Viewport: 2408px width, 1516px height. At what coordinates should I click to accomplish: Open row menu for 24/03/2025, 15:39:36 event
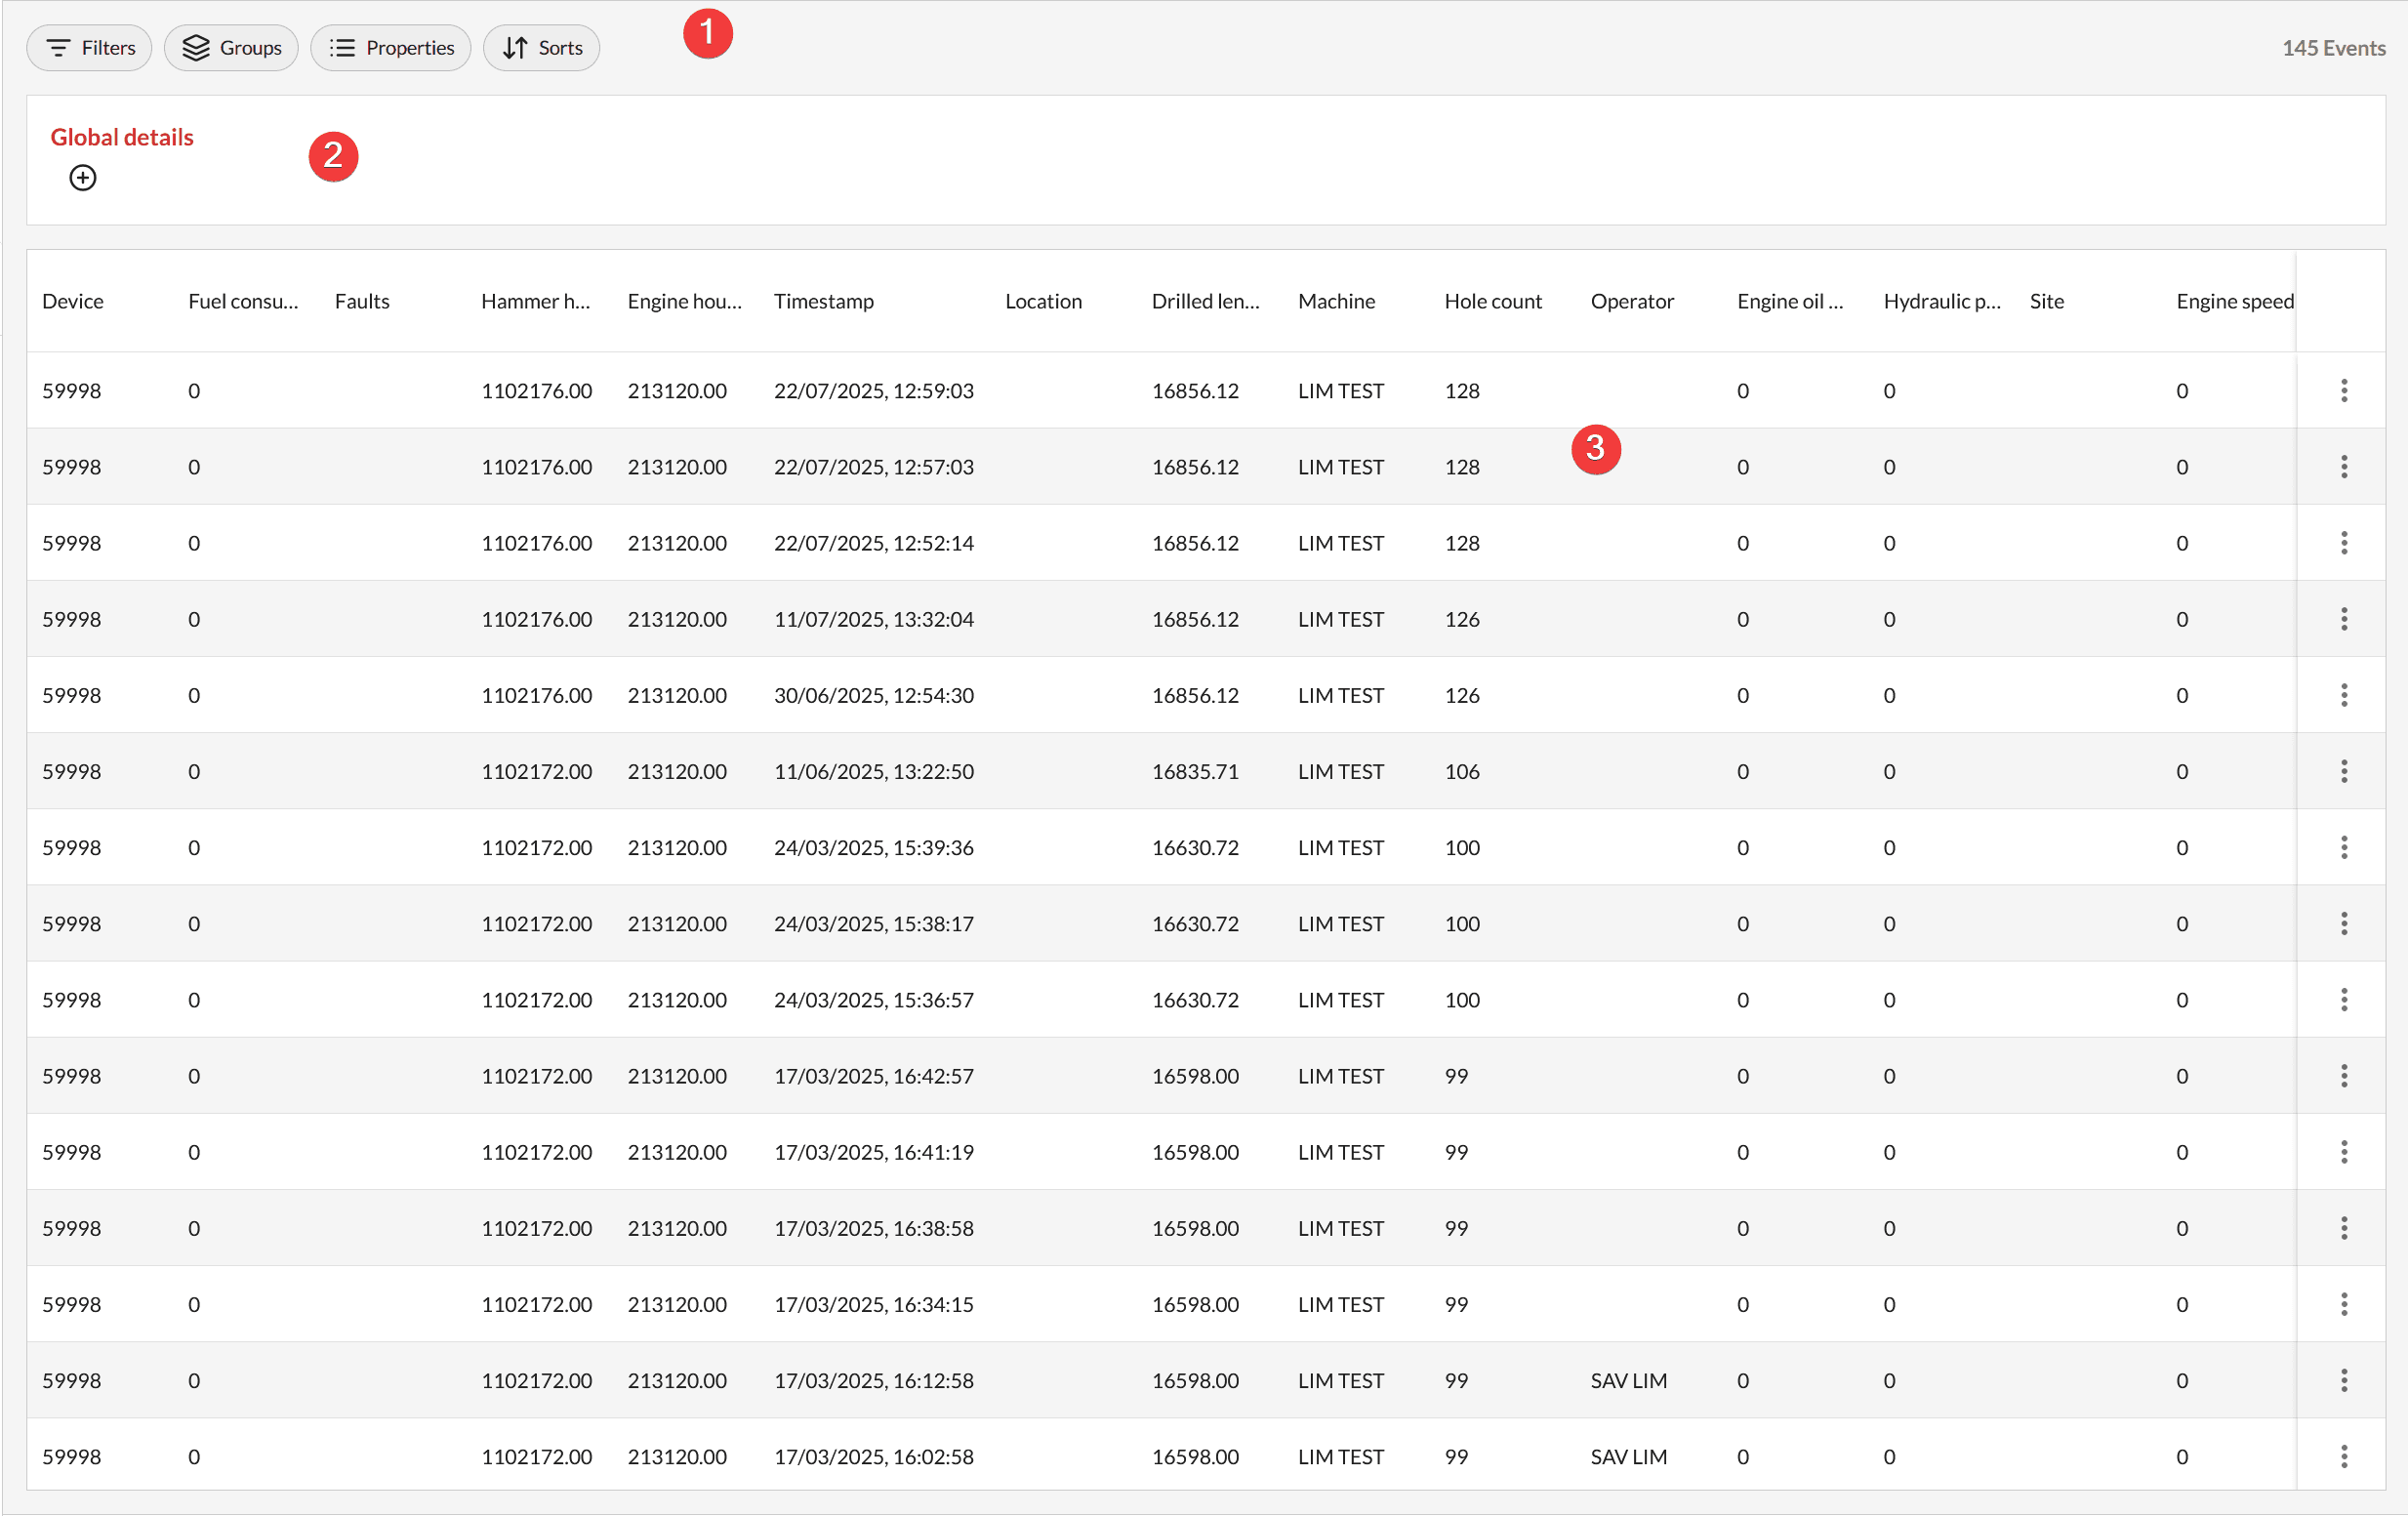click(x=2343, y=848)
